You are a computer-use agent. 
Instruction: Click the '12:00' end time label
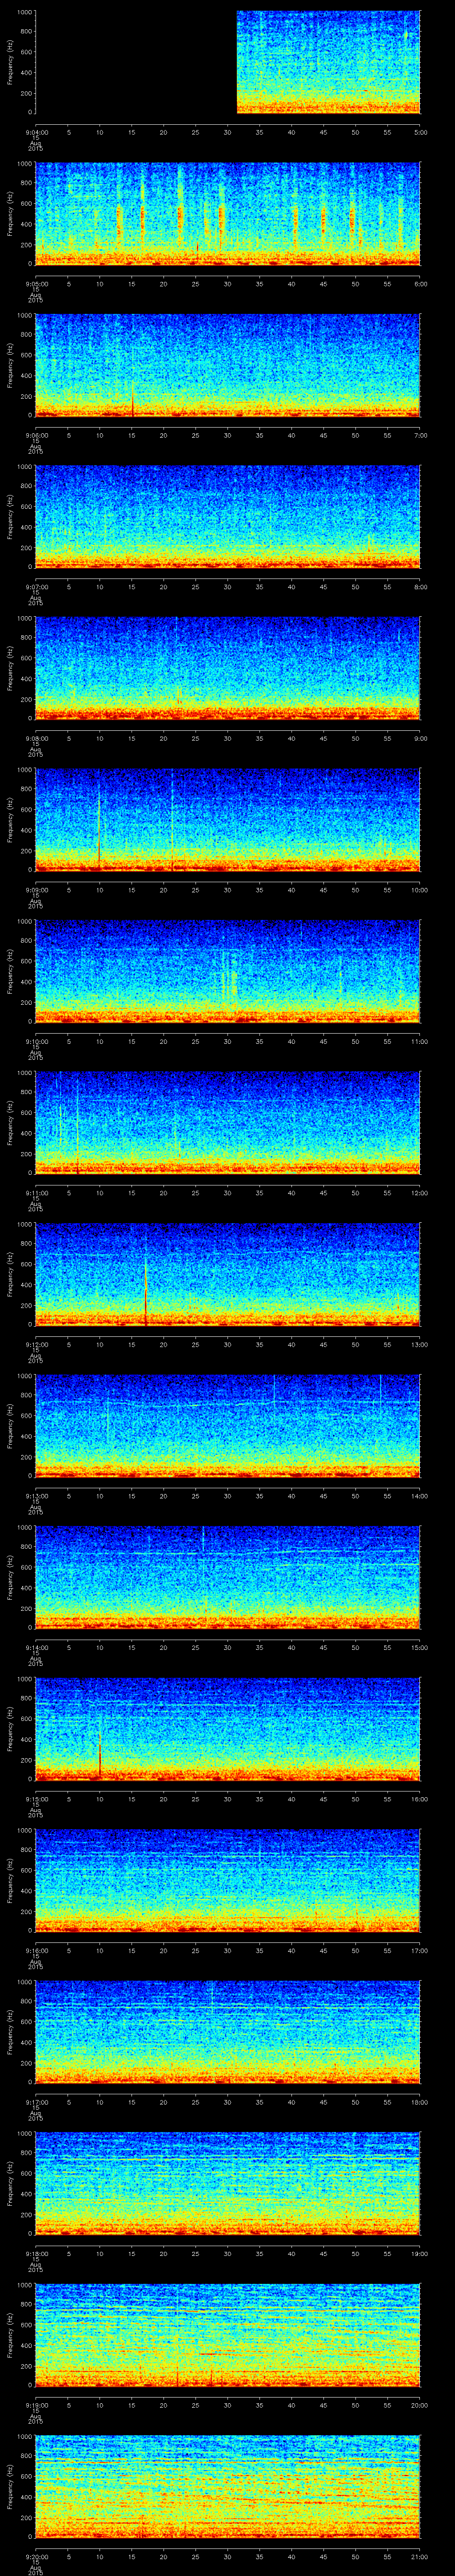pyautogui.click(x=420, y=1193)
